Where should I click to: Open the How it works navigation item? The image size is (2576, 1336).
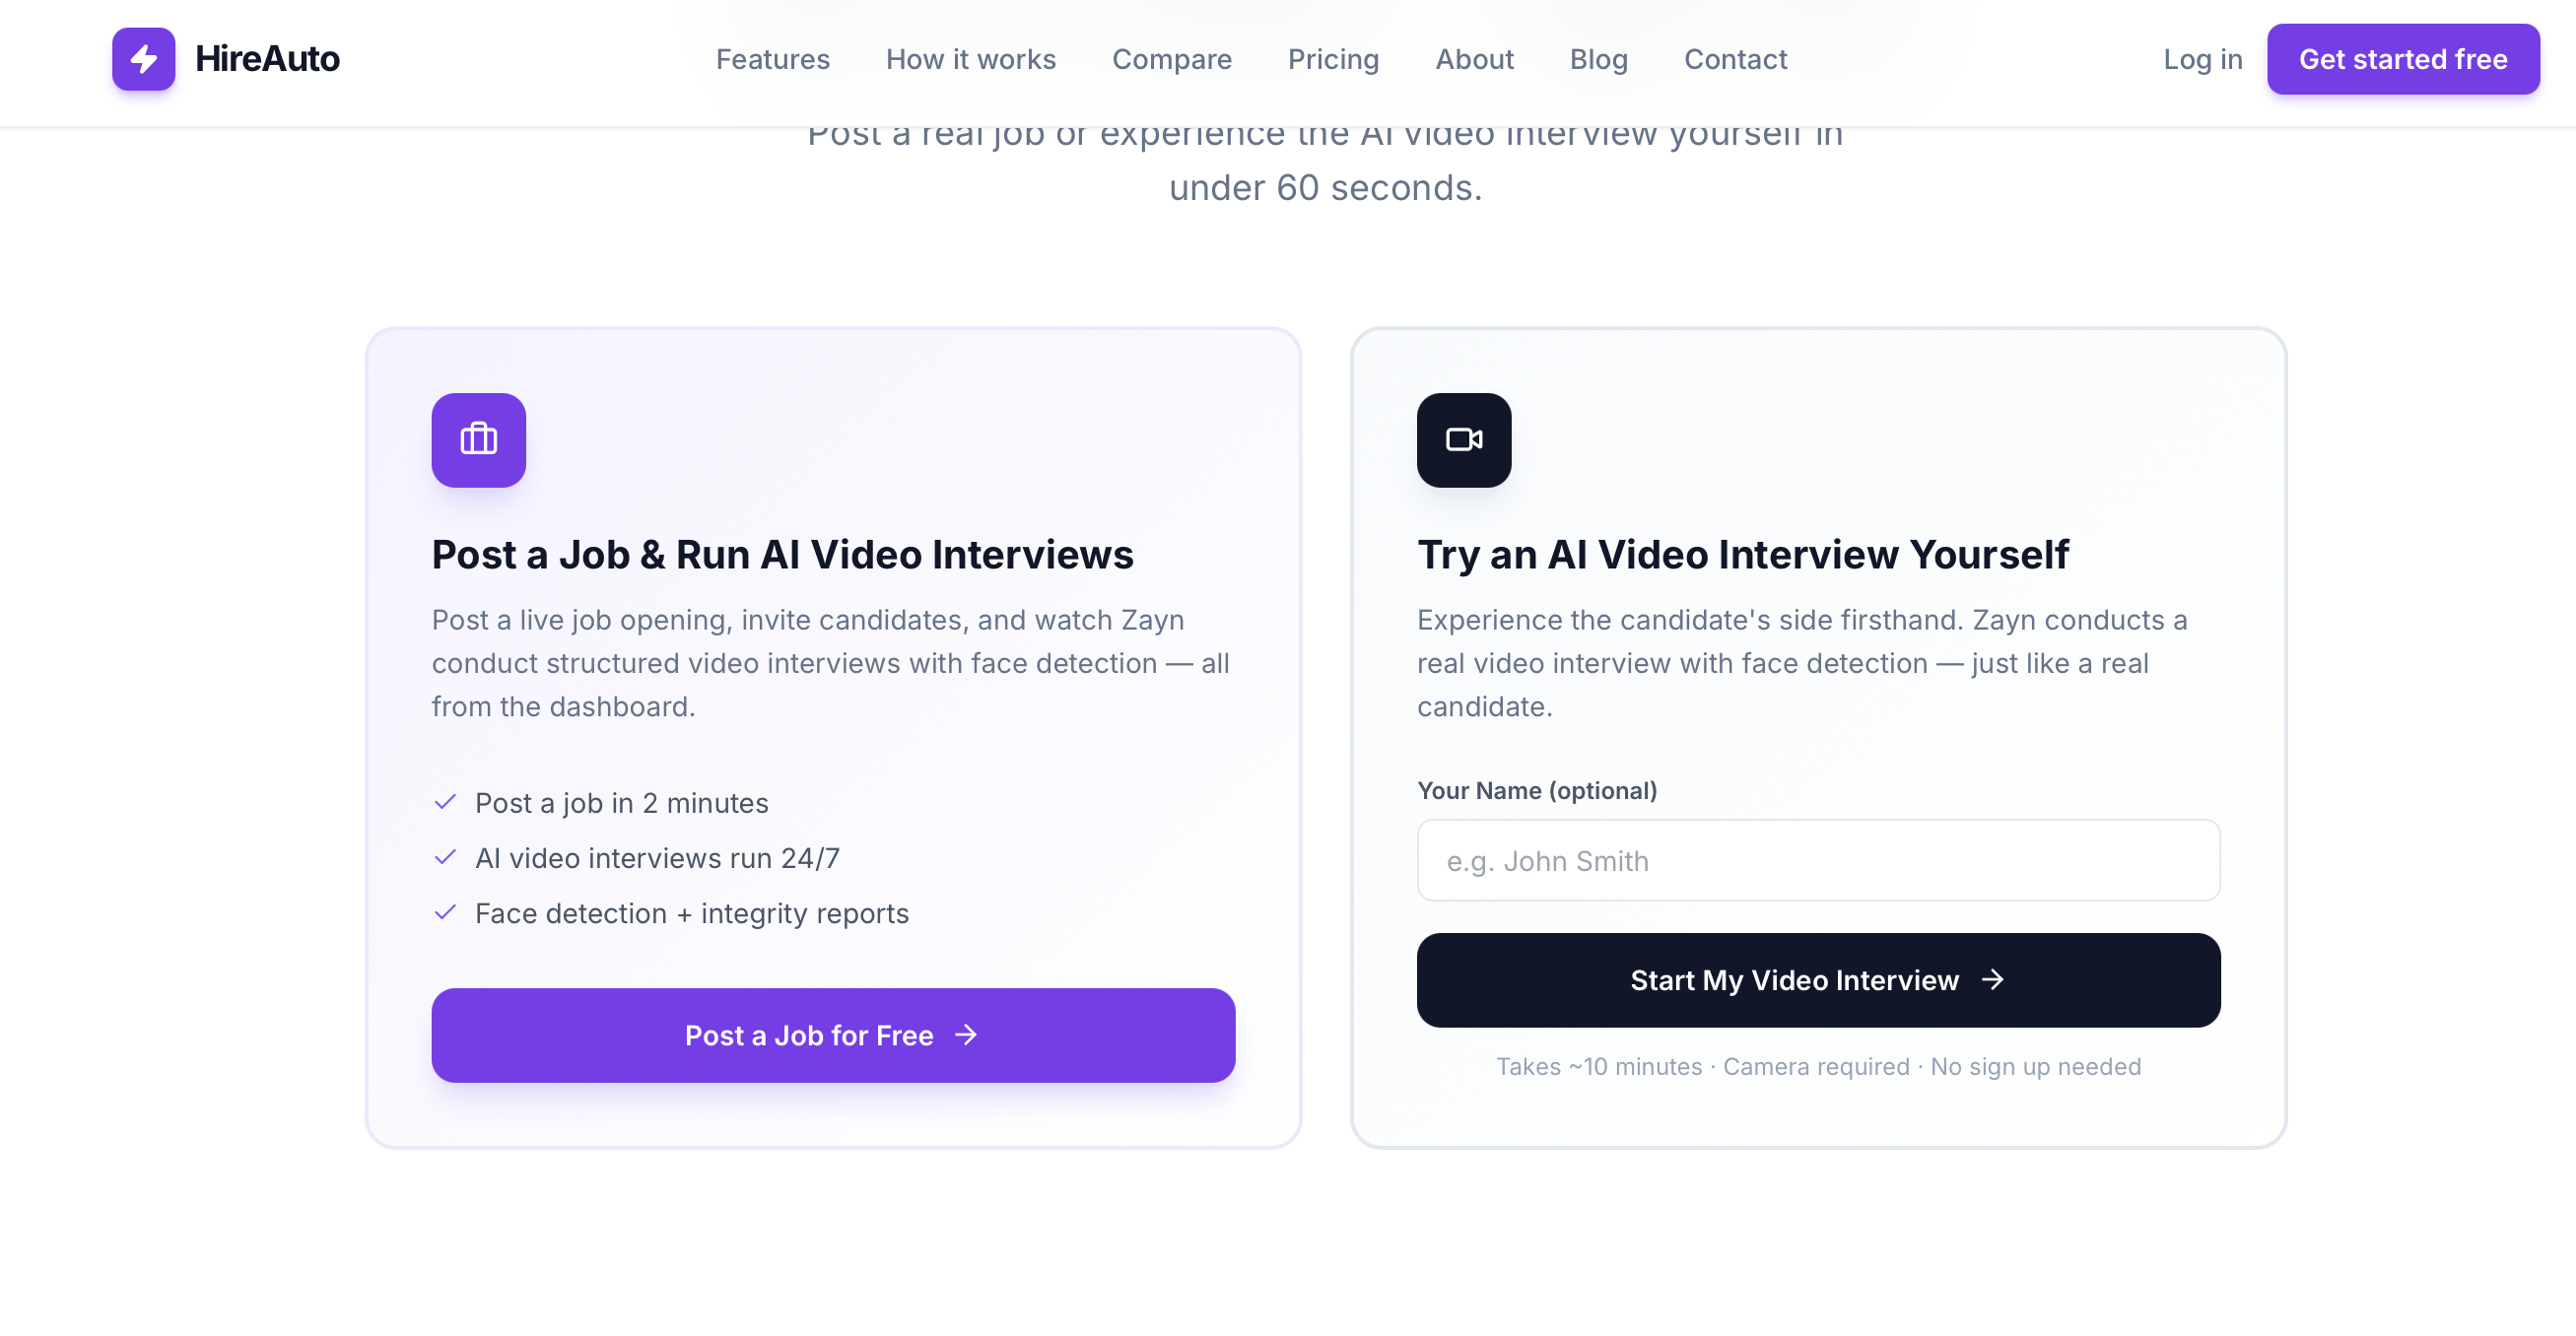(970, 59)
